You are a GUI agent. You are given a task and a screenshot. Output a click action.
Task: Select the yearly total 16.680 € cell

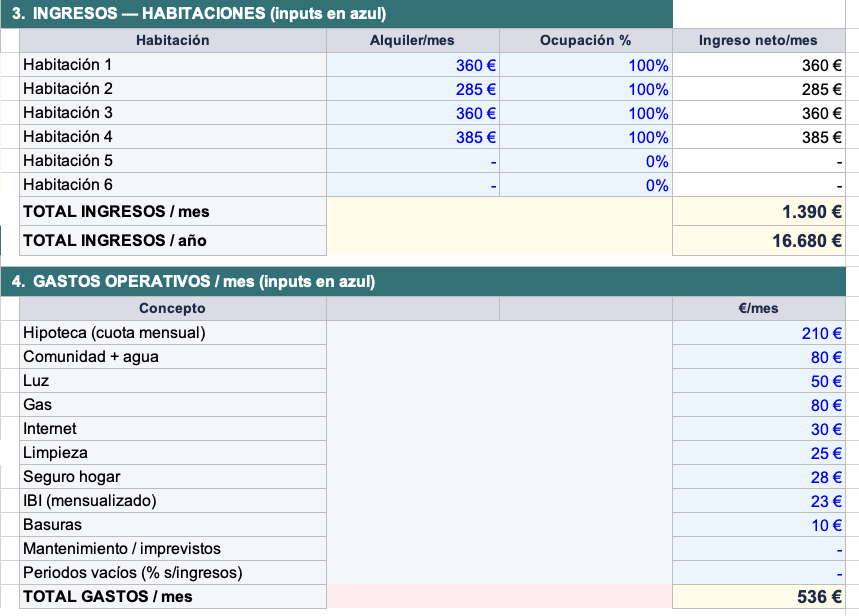coord(759,241)
